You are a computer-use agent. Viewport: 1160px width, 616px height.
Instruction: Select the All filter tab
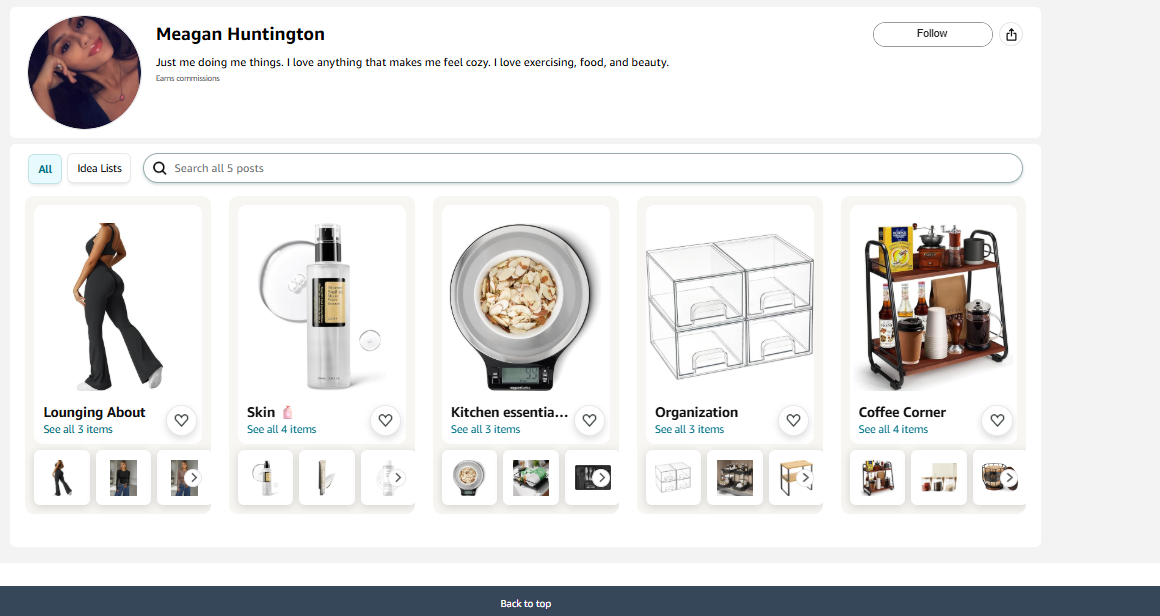coord(45,169)
